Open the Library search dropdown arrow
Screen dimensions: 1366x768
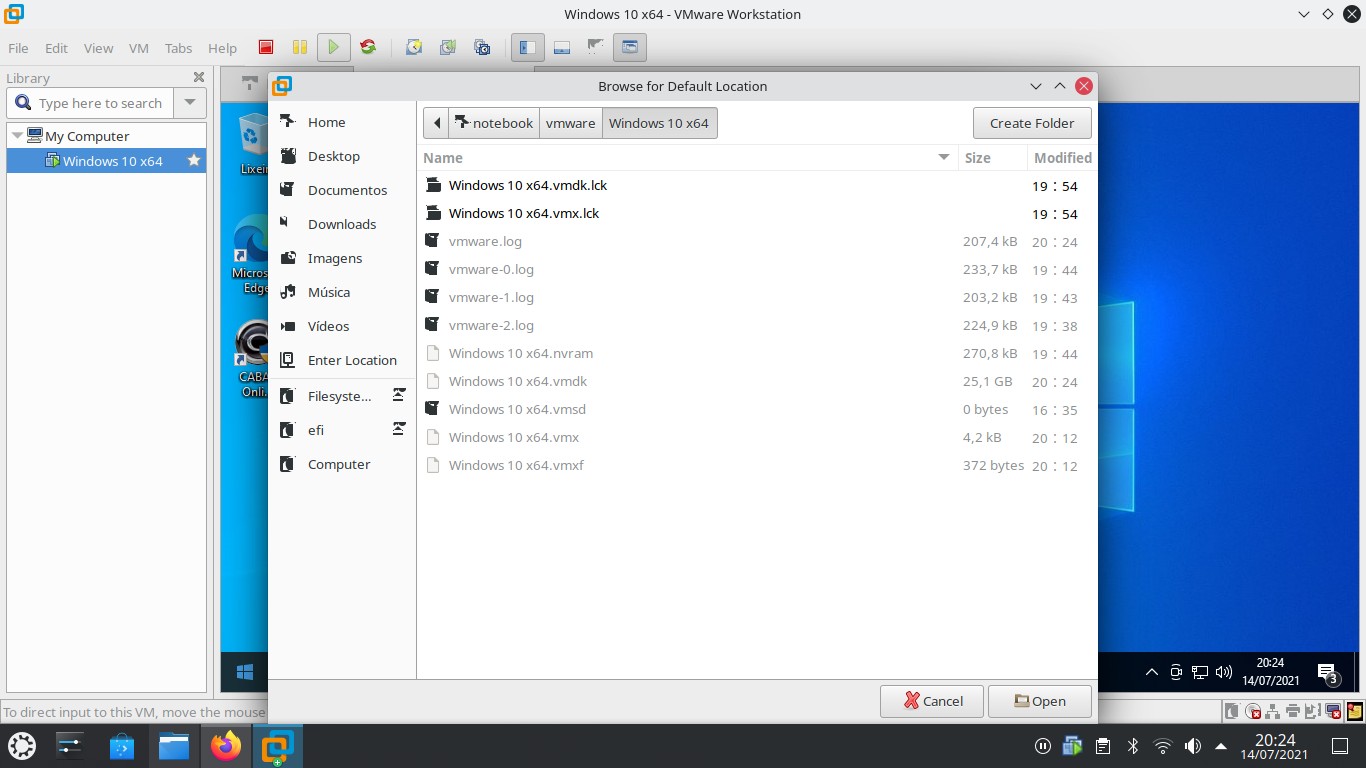pos(190,103)
